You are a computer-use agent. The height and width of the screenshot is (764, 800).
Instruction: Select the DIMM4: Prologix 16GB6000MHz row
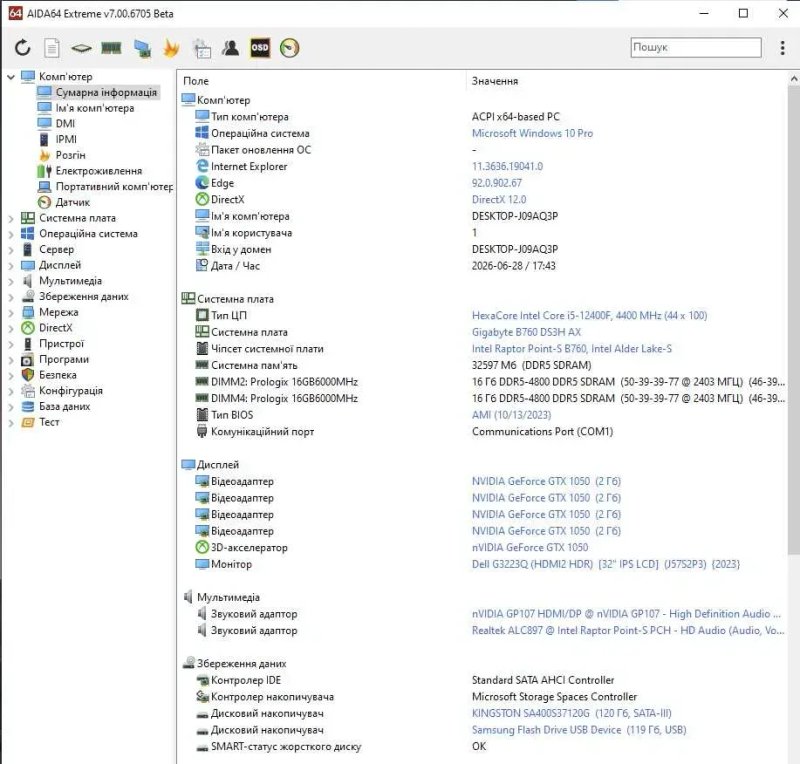[483, 399]
